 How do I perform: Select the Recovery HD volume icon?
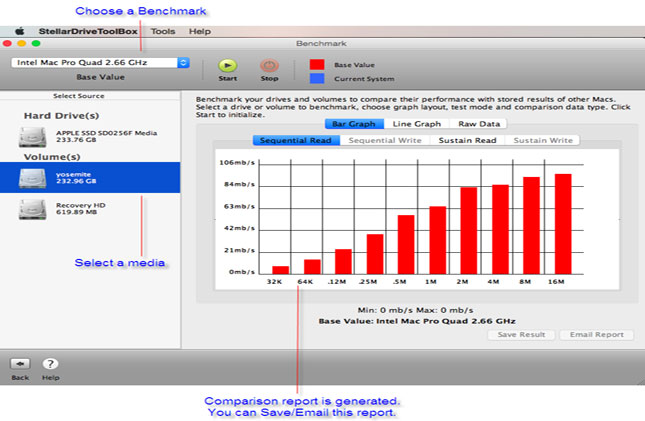(32, 209)
